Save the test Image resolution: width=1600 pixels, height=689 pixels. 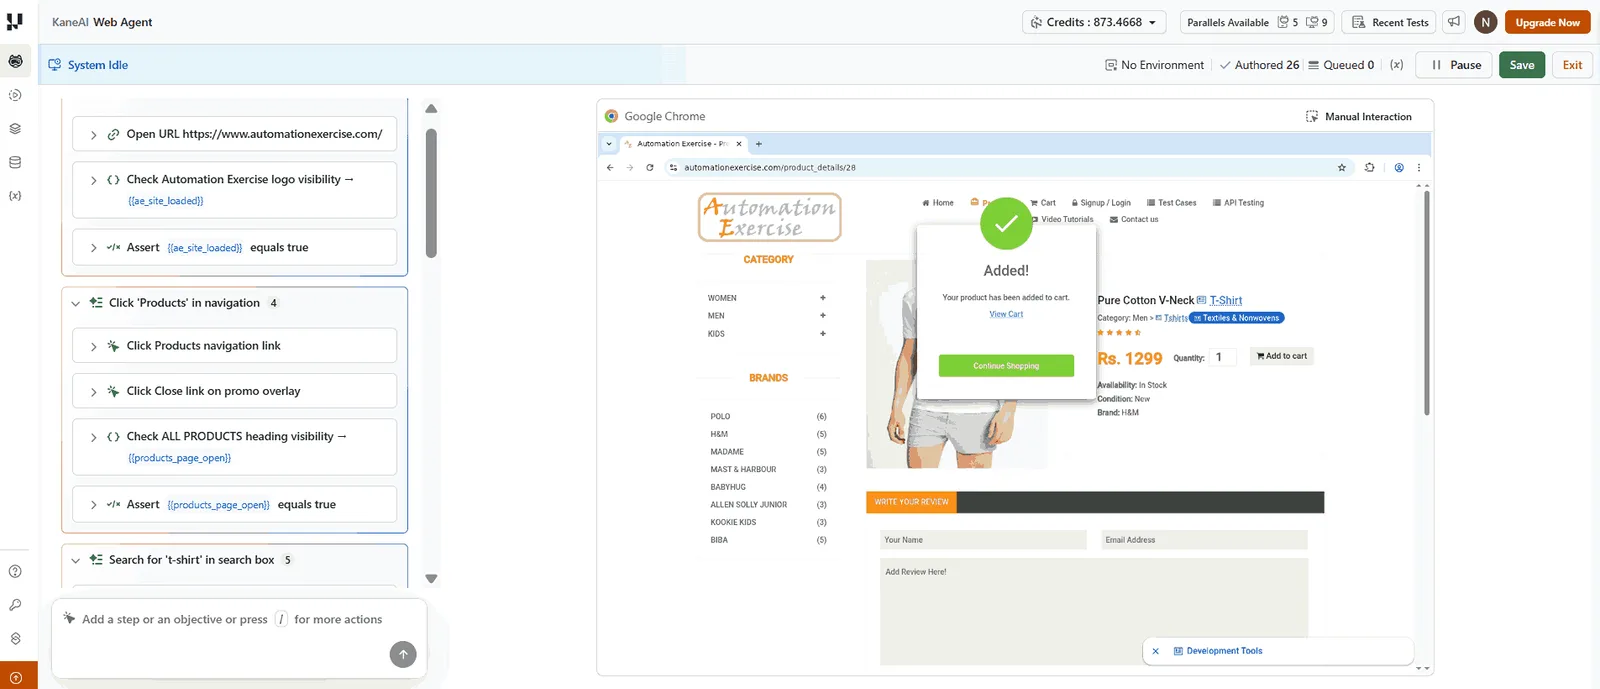point(1522,65)
